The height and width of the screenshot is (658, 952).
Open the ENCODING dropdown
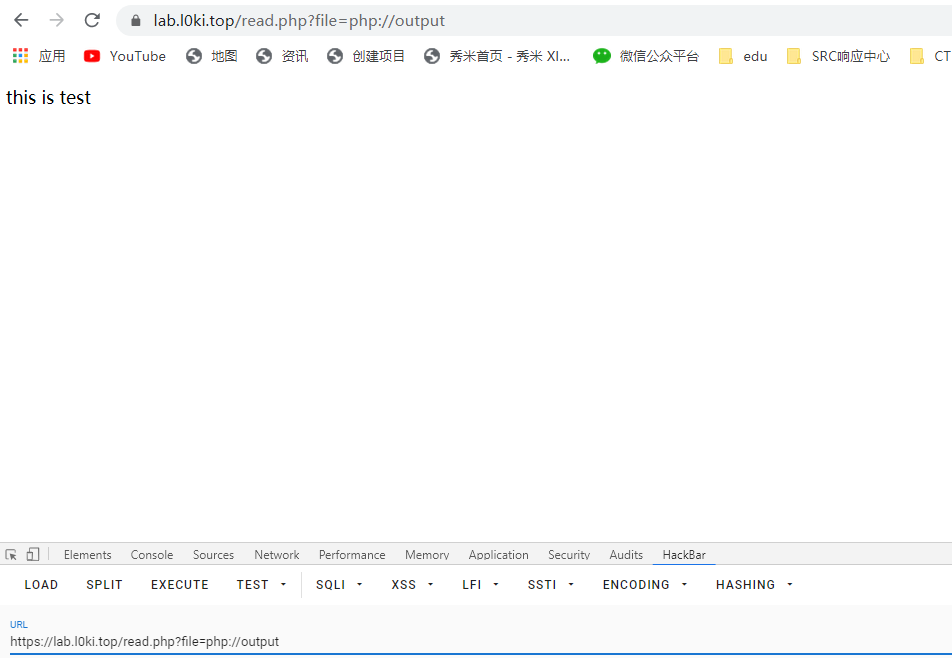[x=645, y=585]
